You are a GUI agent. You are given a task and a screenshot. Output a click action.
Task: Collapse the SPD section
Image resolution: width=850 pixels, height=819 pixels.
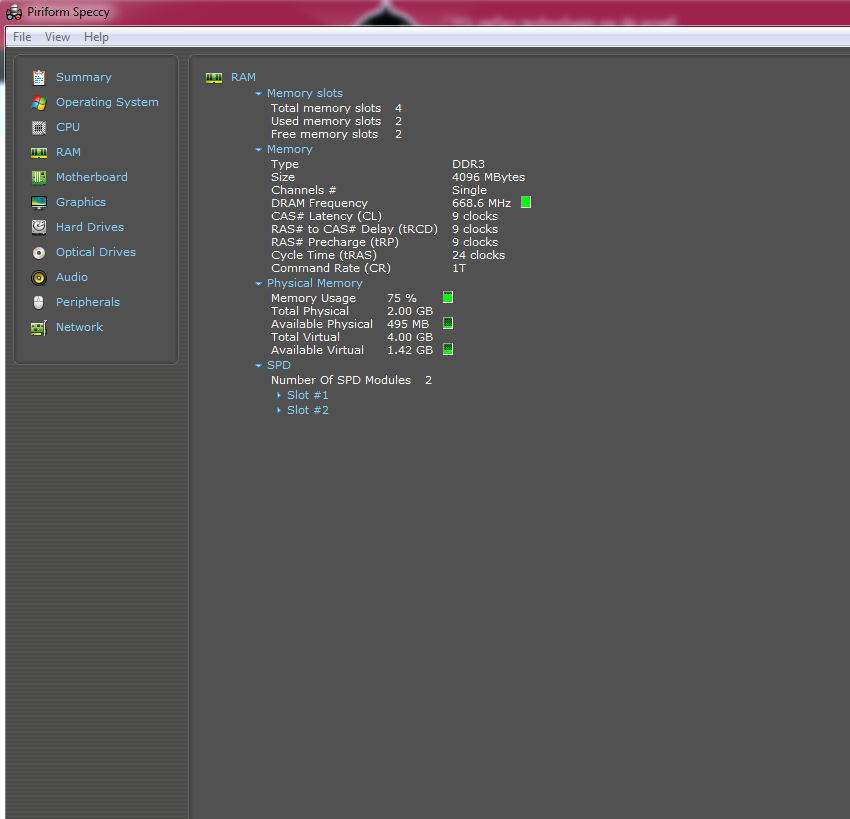(259, 366)
